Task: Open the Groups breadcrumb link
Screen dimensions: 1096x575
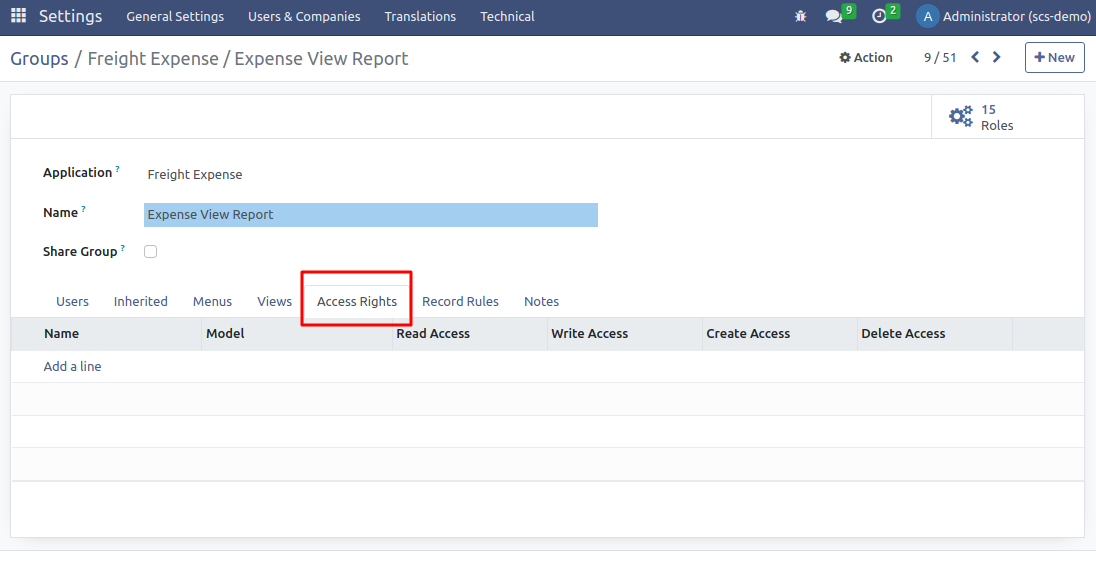Action: pyautogui.click(x=39, y=59)
